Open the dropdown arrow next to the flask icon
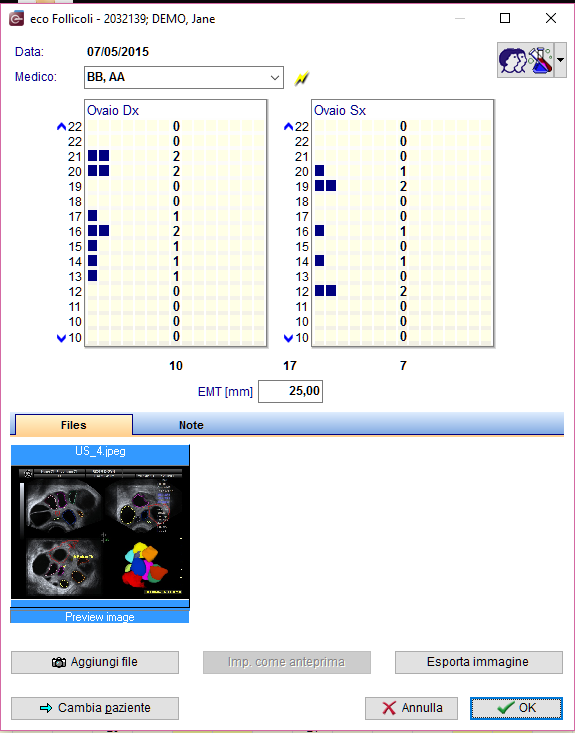 click(x=560, y=60)
